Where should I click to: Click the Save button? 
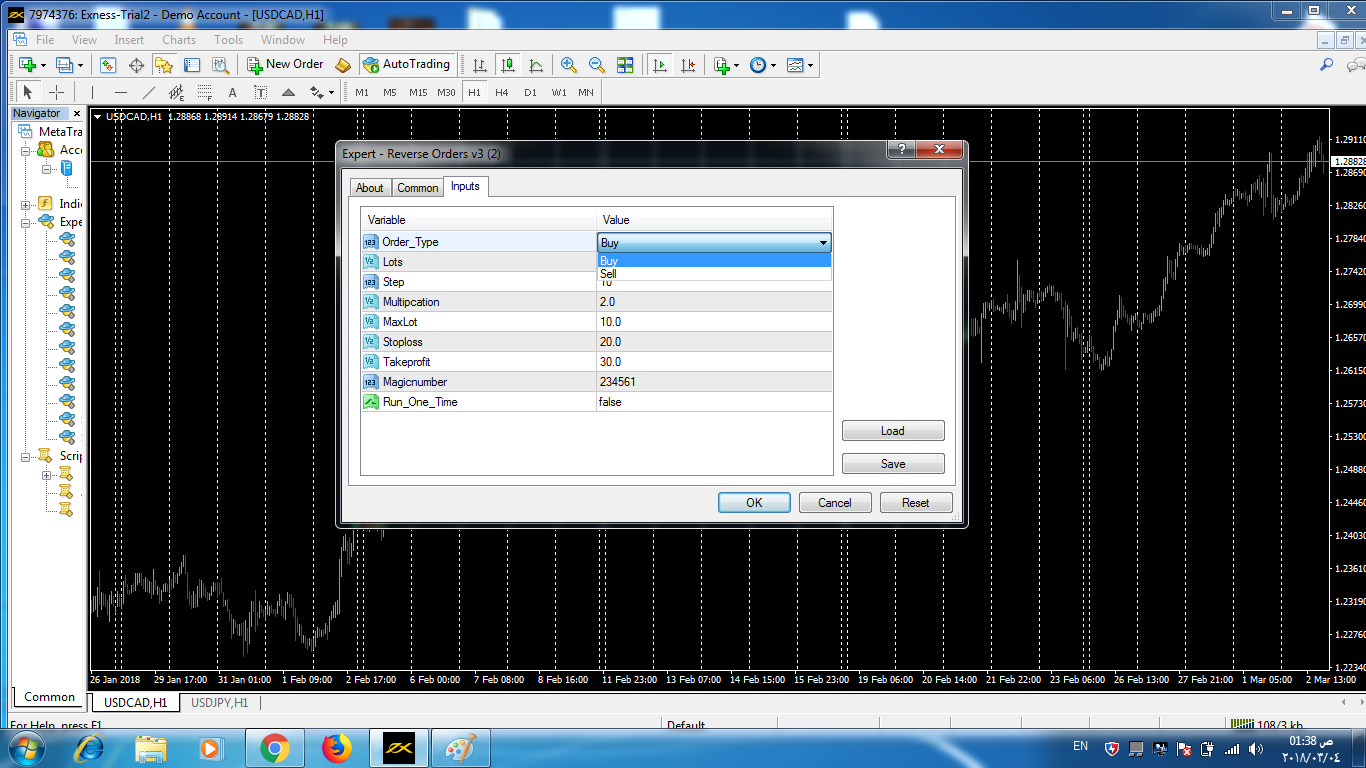(893, 464)
